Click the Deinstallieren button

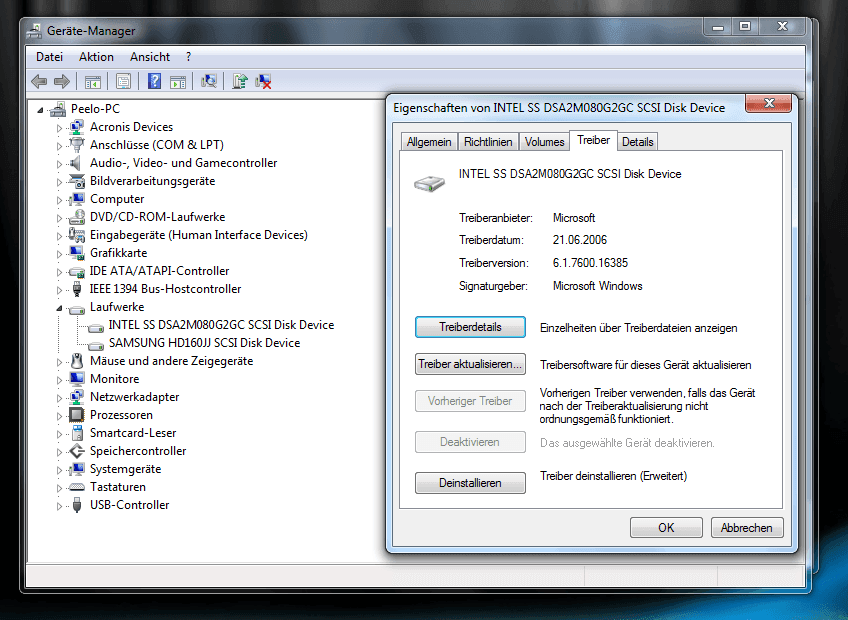tap(470, 483)
